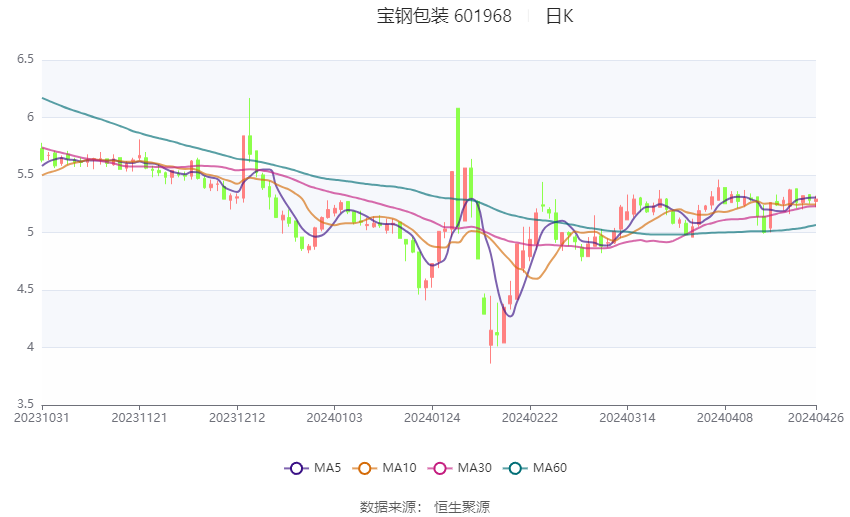This screenshot has height=517, width=850.
Task: Click y-axis value 5
Action: [30, 232]
